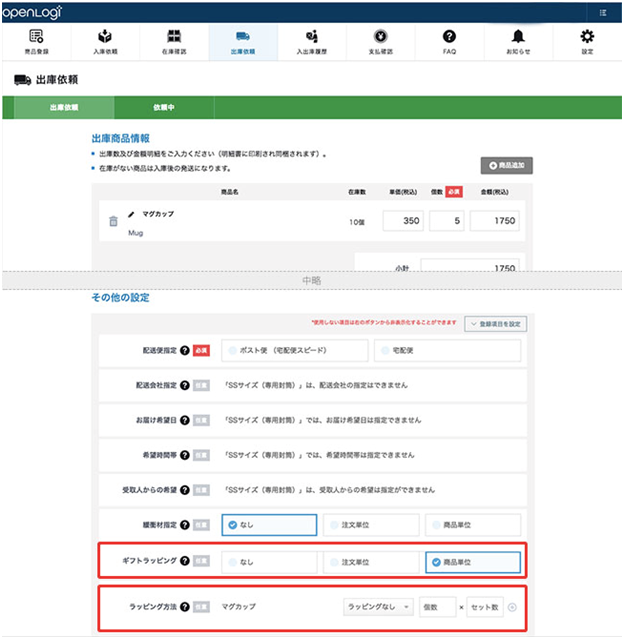Select ポスト便 (宅配便スピード) delivery option

point(295,350)
